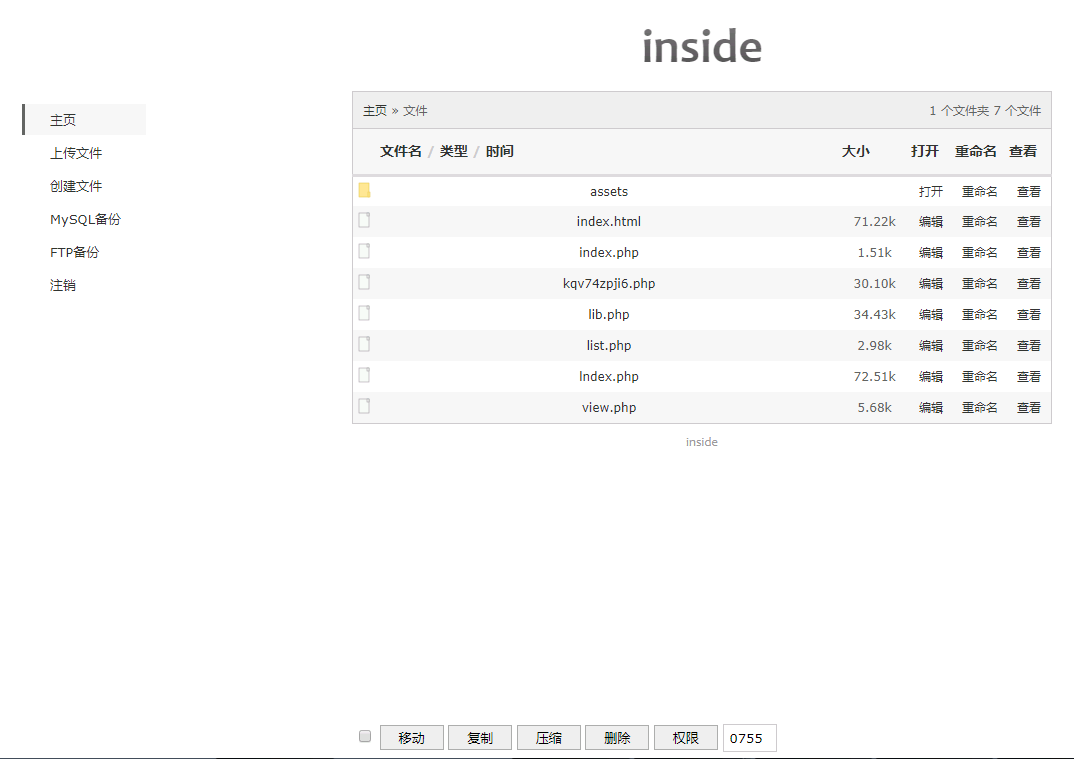Click the assets folder icon

365,190
